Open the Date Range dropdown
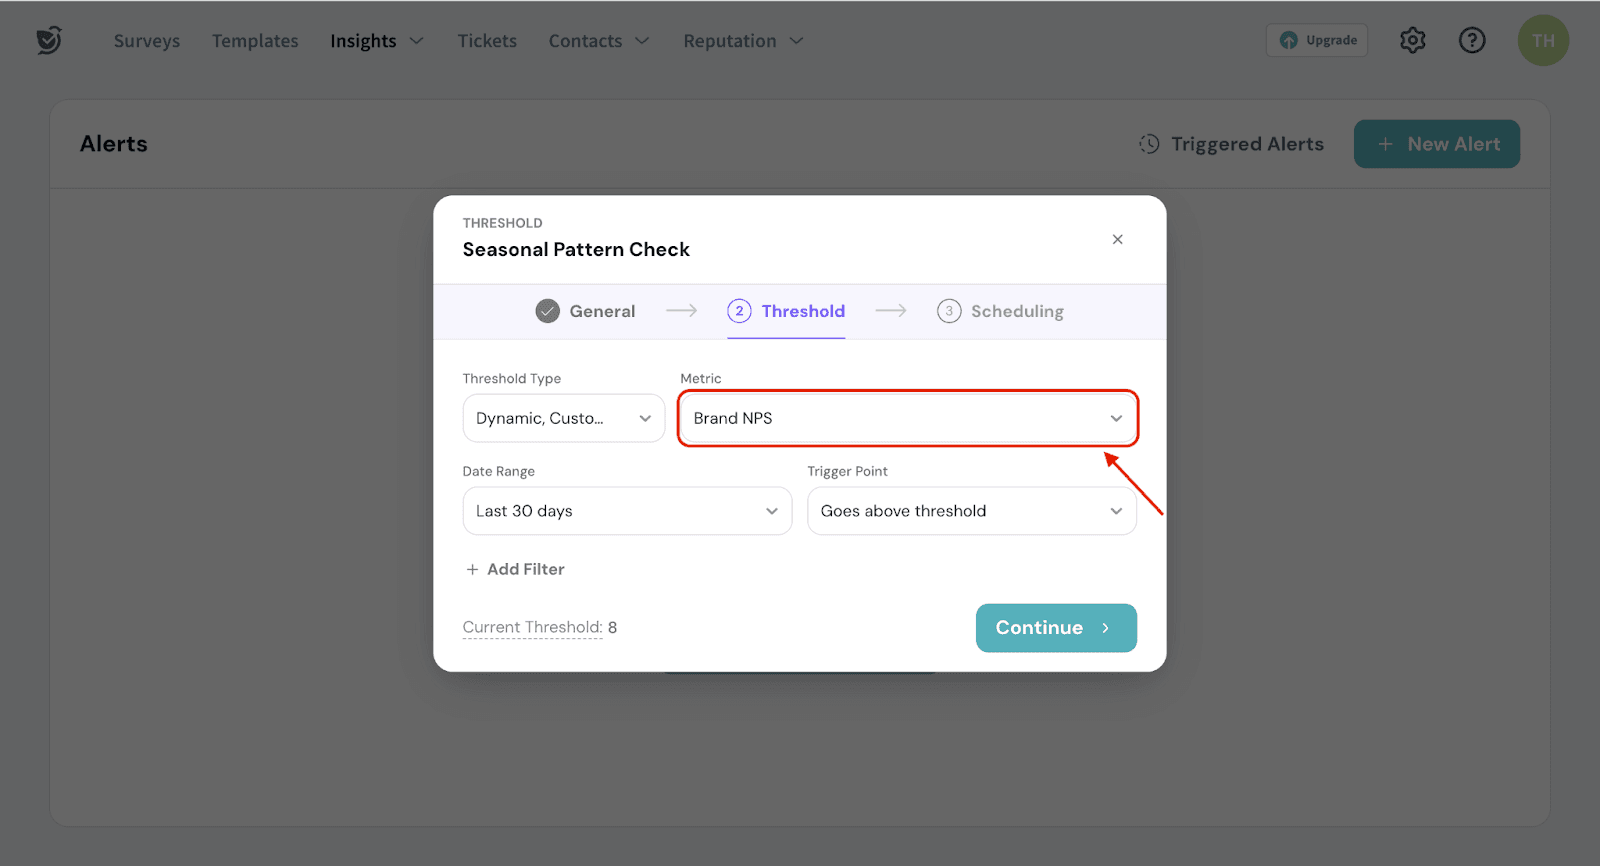 coord(627,511)
